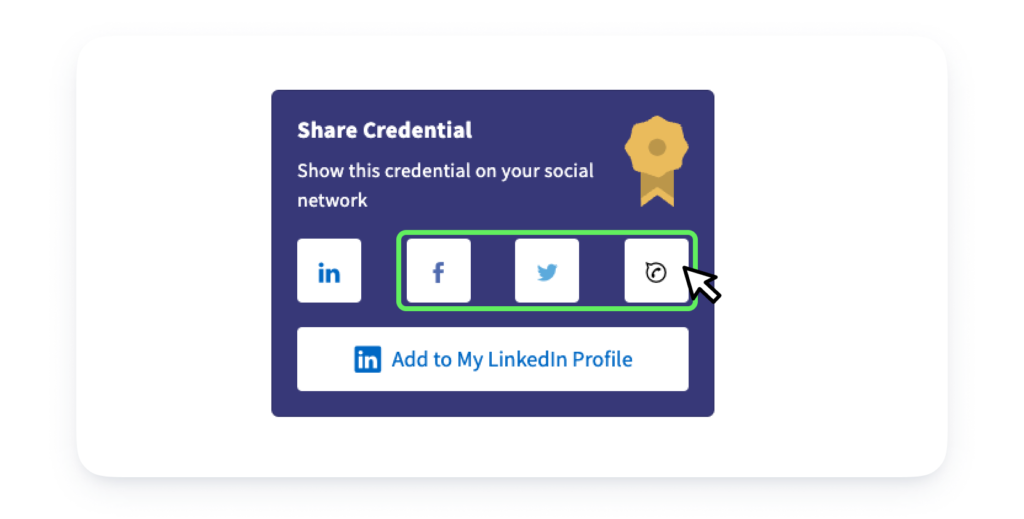Viewport: 1024px width, 519px height.
Task: Share credential via the LinkedIn icon tile
Action: (x=328, y=270)
